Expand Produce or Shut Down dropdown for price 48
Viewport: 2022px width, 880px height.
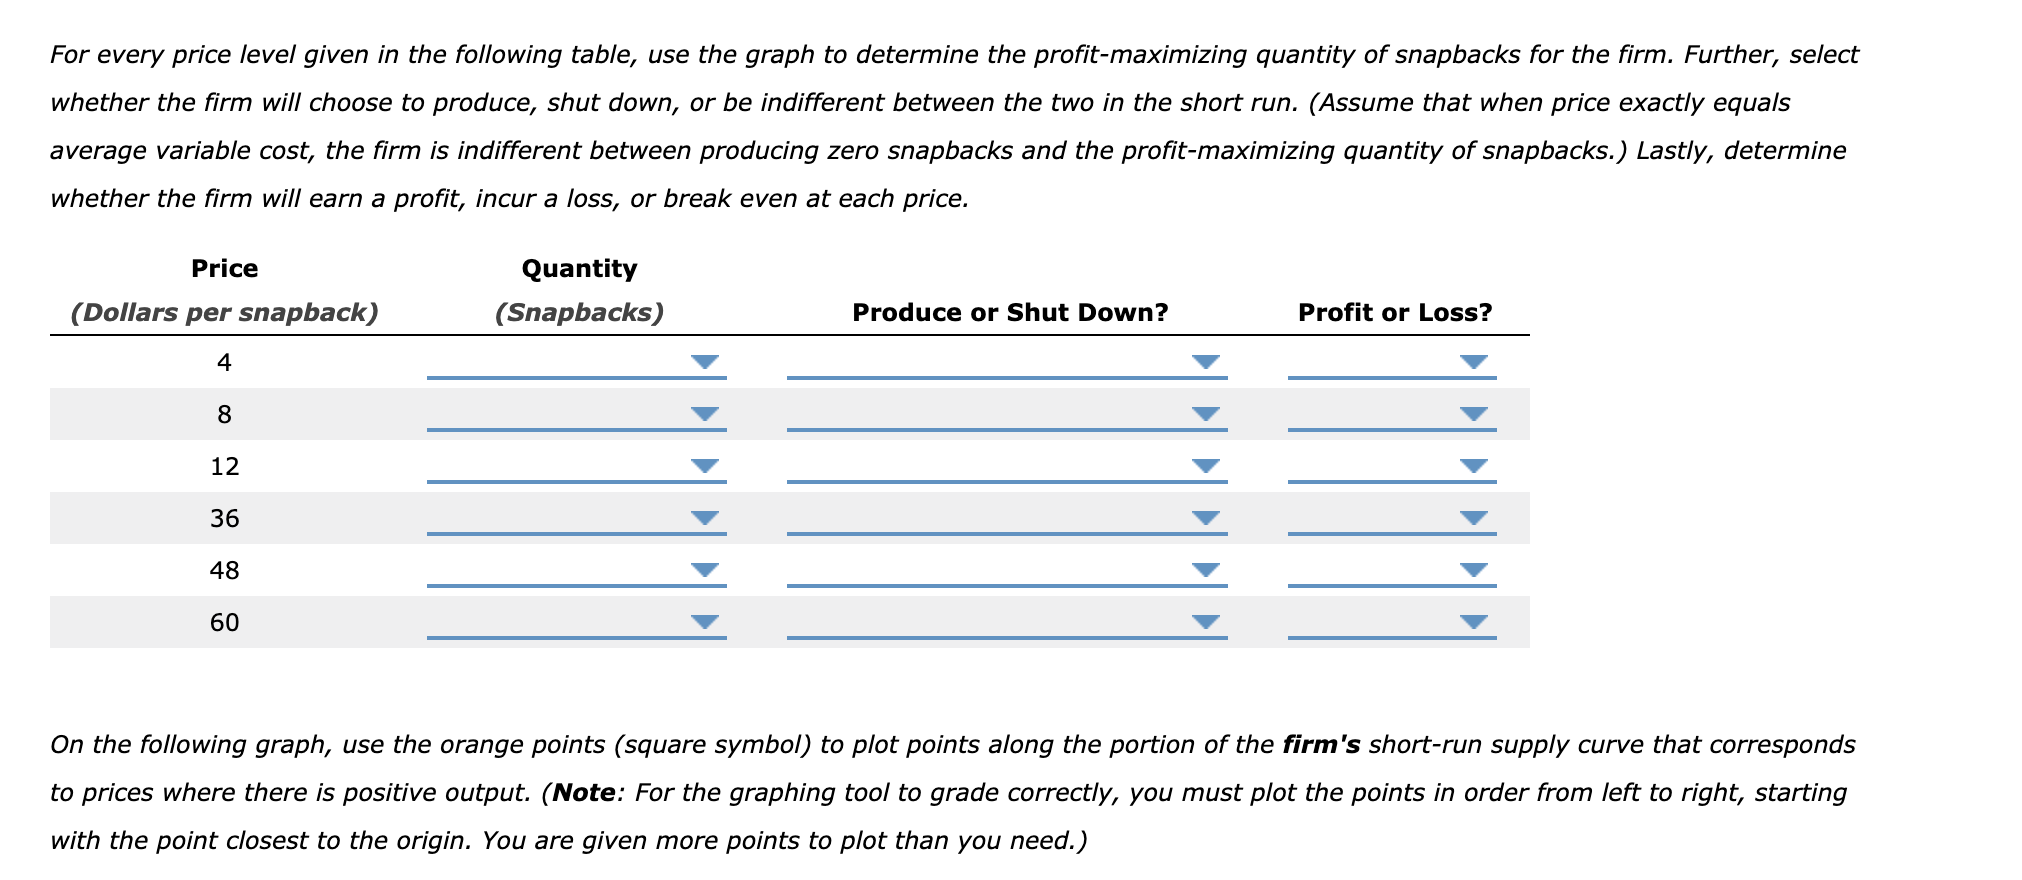pyautogui.click(x=1204, y=571)
